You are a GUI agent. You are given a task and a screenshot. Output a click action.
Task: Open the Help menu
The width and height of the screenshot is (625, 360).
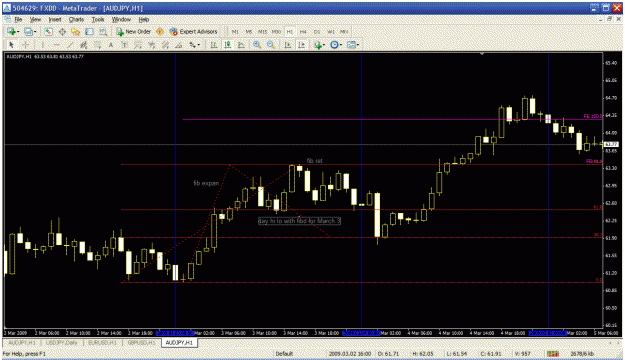point(143,19)
